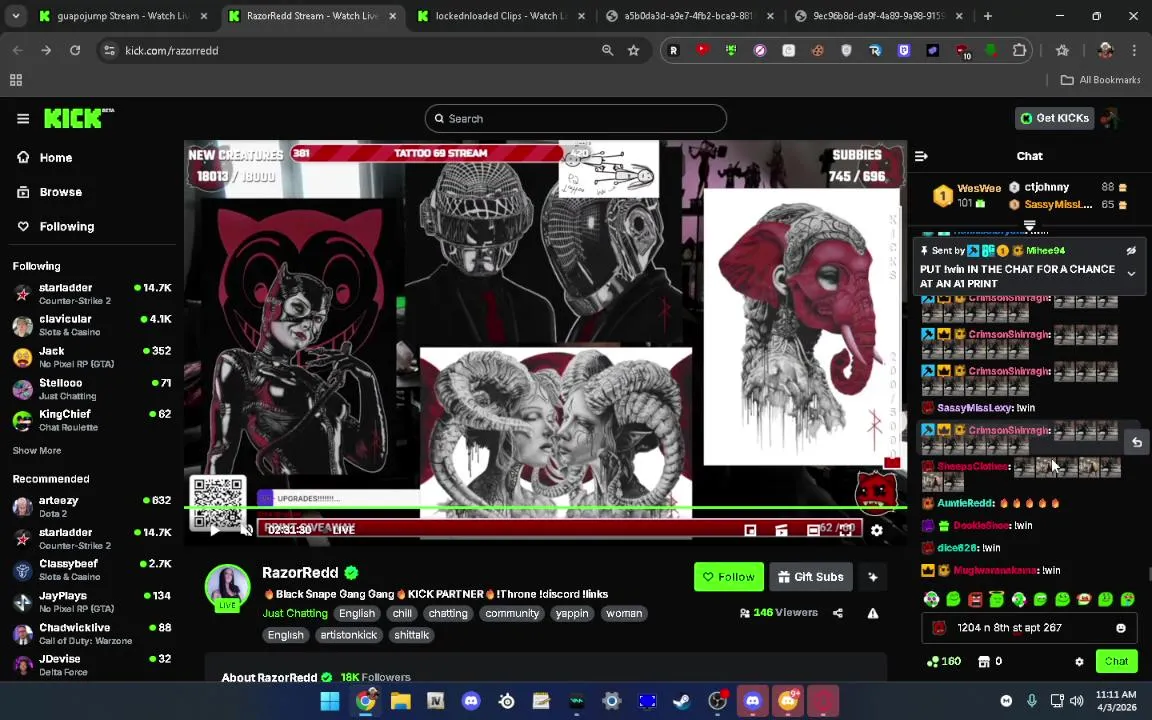The image size is (1152, 720).
Task: Open recommended channel JDevise
Action: 92,665
